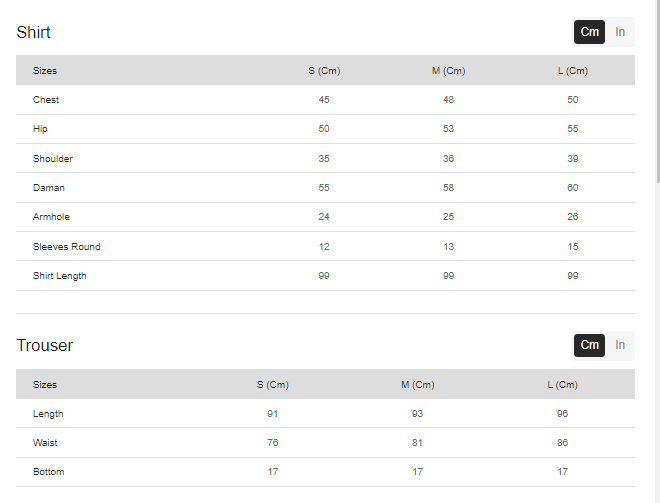
Task: Click the Shoulder row label
Action: click(53, 159)
